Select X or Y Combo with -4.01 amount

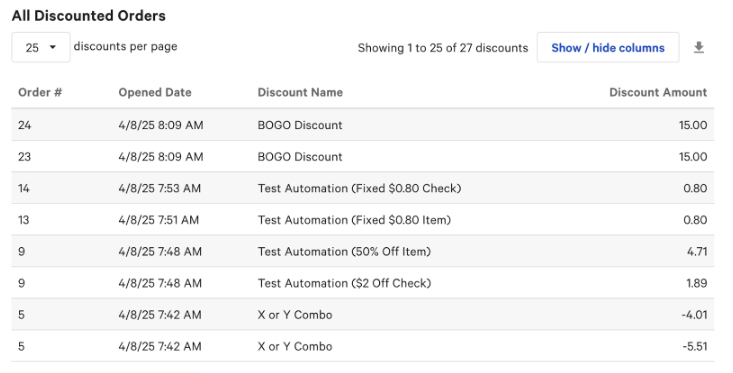tap(295, 315)
